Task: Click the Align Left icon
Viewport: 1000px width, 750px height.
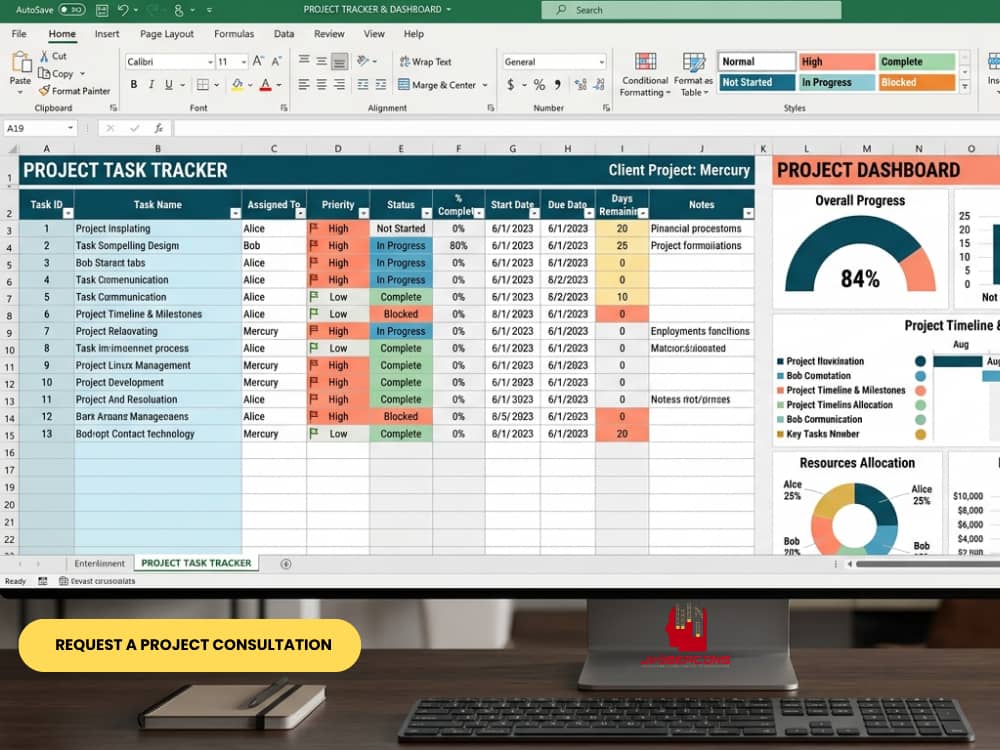Action: tap(304, 84)
